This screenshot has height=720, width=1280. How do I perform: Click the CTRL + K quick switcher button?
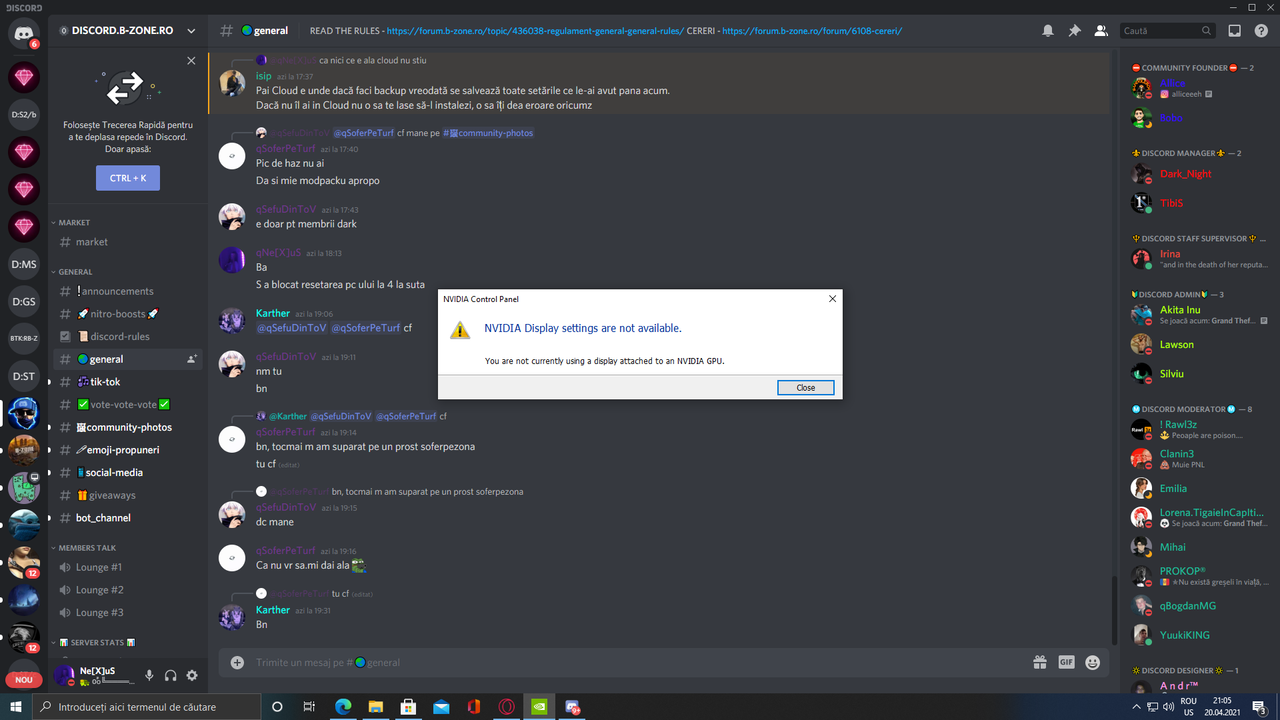(128, 178)
